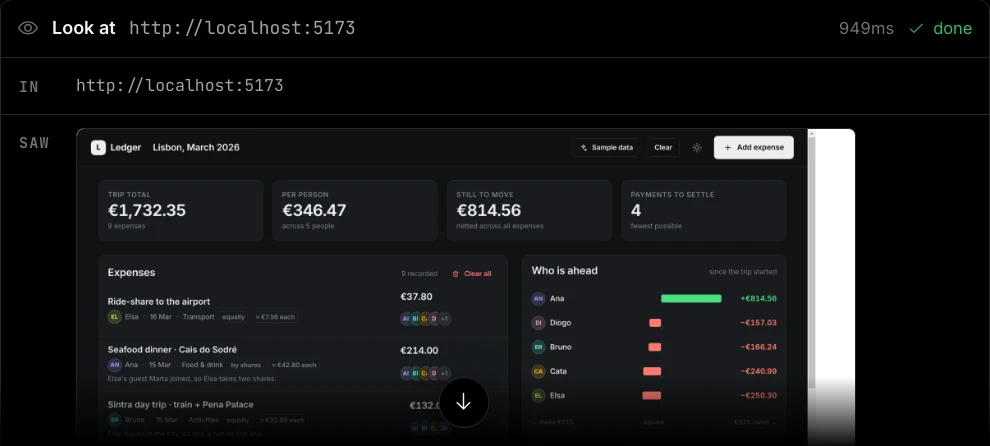Click the Sample data button

(x=606, y=147)
